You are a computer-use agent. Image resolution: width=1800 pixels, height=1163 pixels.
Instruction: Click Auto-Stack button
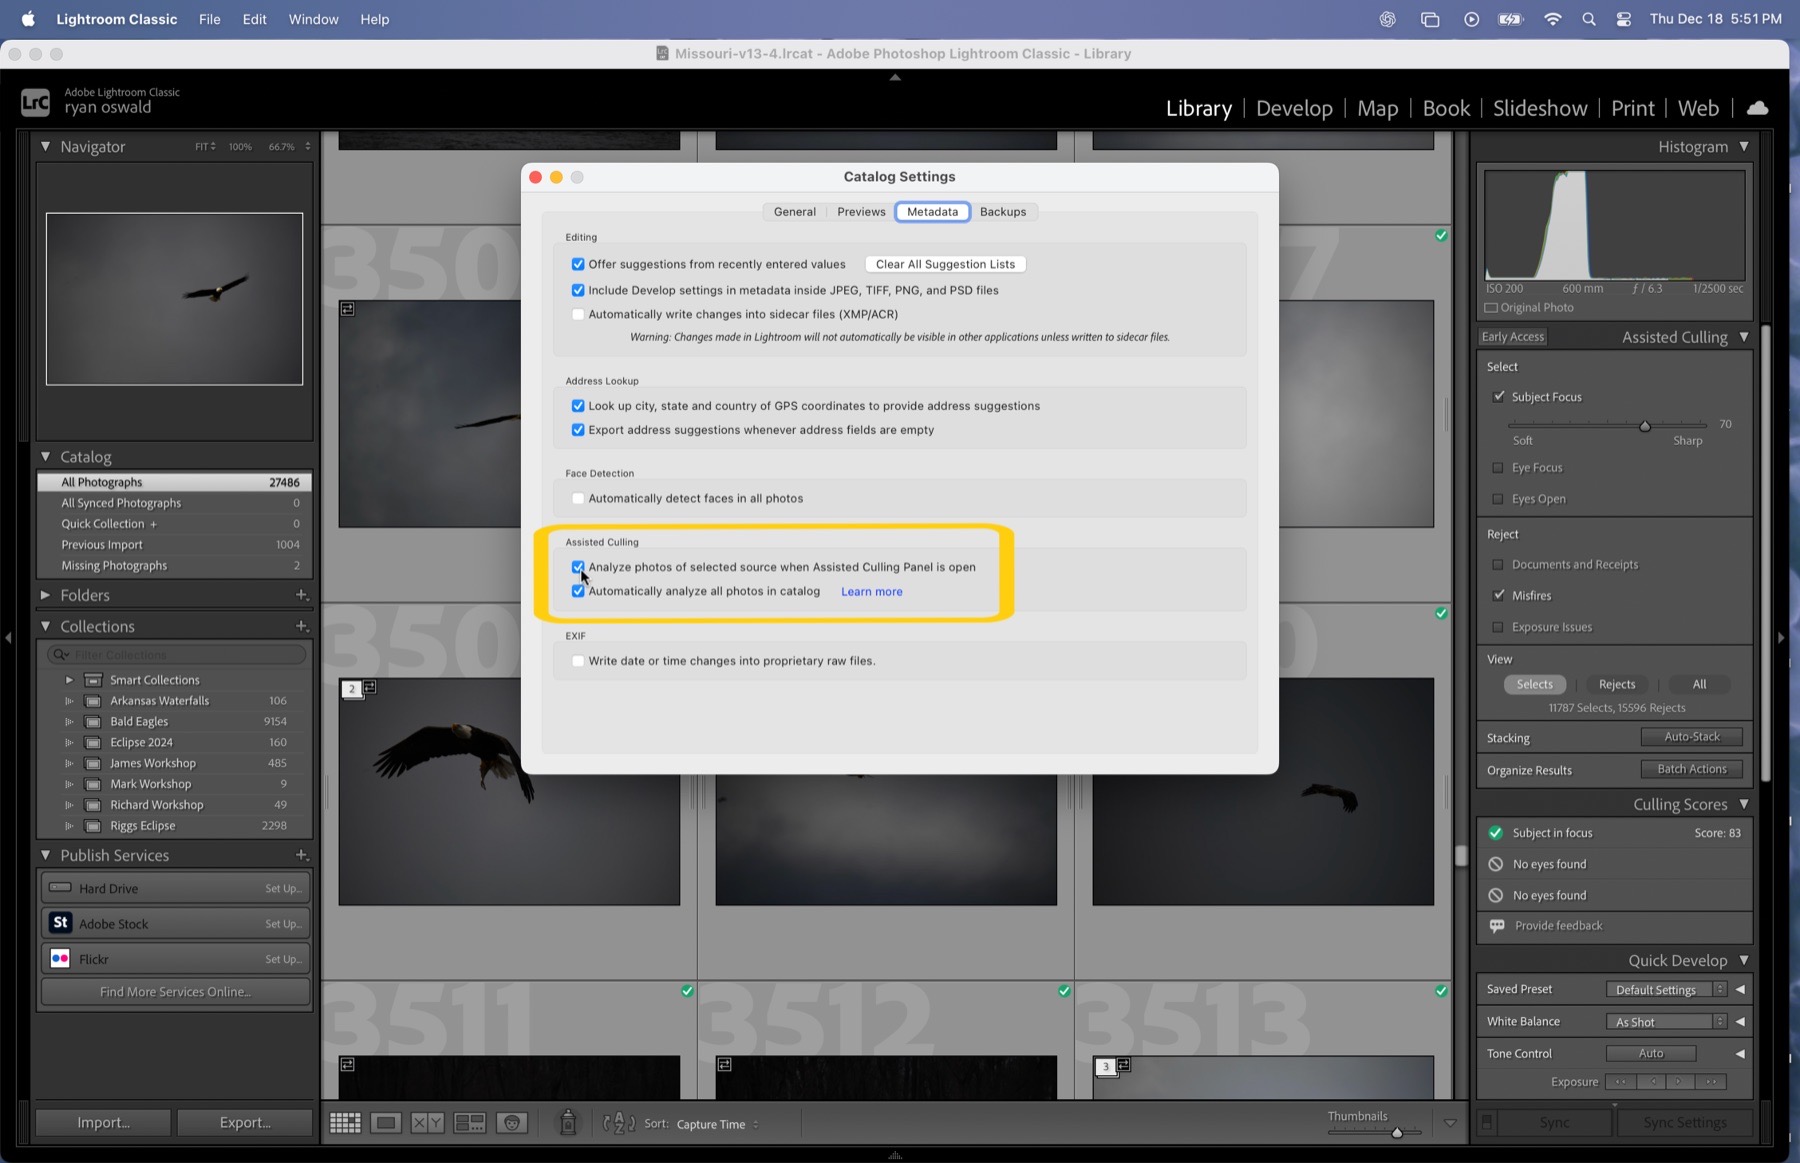[x=1691, y=737]
